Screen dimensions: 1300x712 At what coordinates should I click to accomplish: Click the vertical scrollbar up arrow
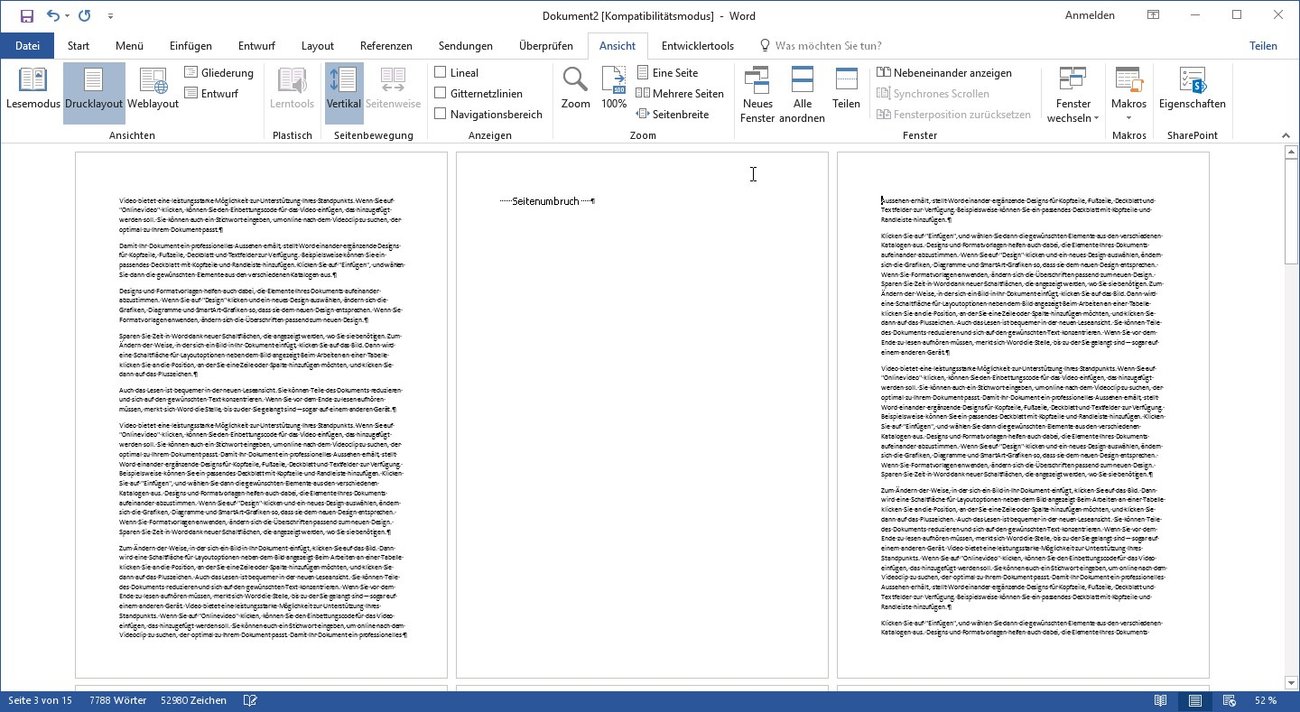click(x=1291, y=154)
